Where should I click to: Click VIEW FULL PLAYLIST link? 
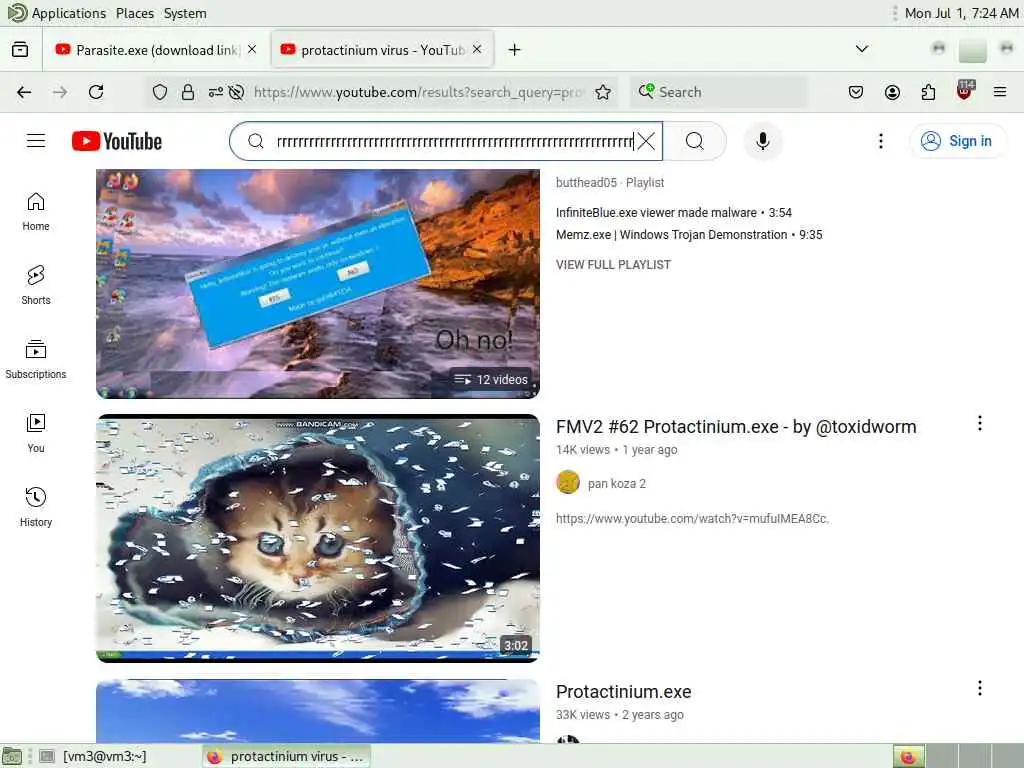[613, 264]
